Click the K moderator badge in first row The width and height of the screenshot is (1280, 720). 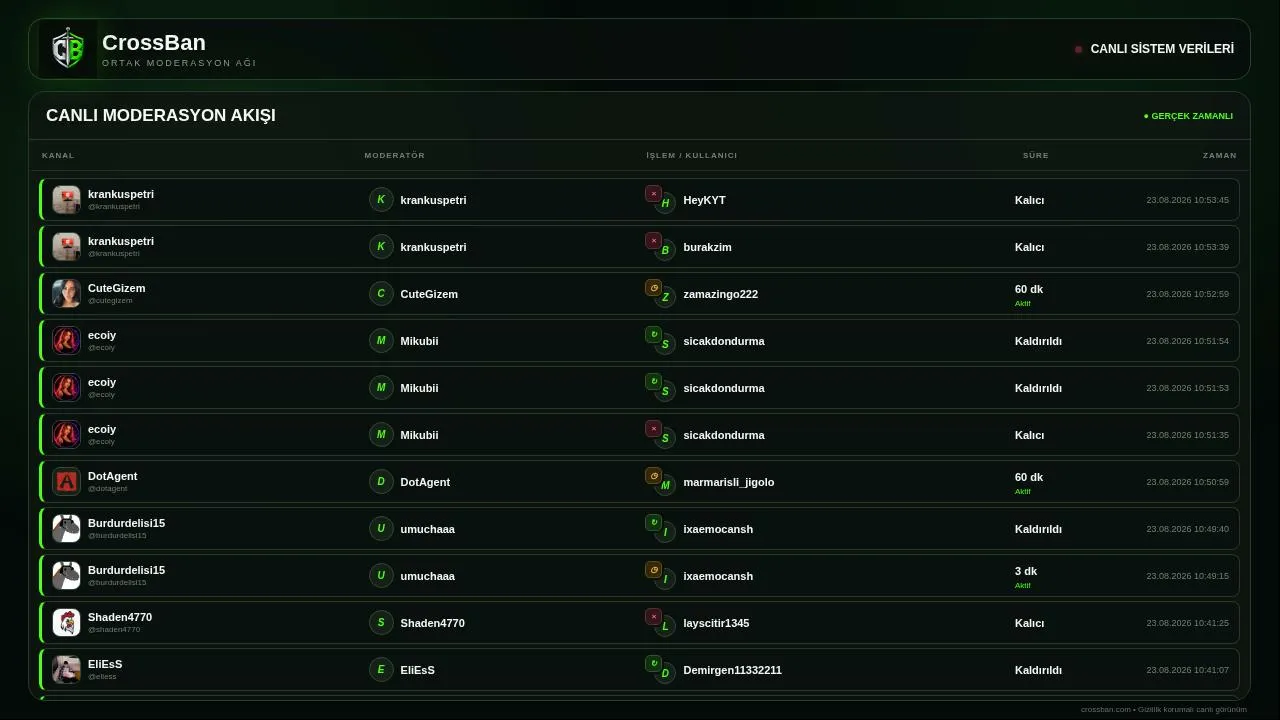click(381, 200)
